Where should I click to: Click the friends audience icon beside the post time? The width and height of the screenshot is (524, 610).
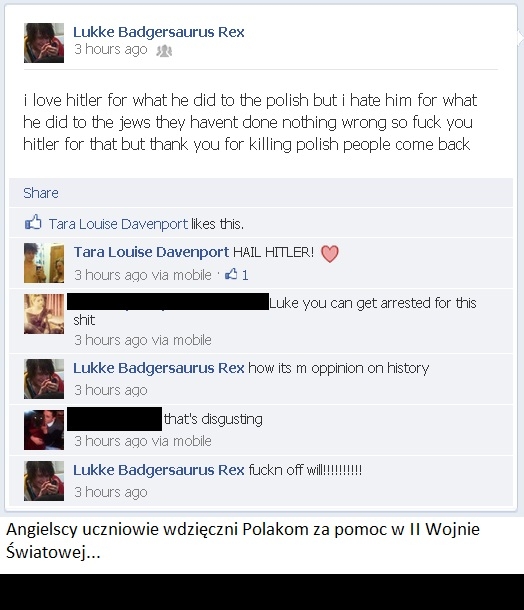tap(164, 51)
